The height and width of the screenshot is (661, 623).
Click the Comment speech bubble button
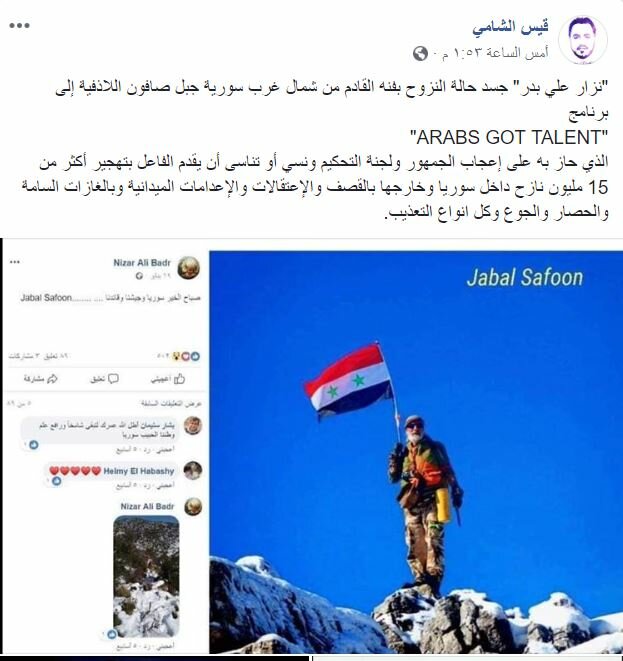click(x=104, y=379)
